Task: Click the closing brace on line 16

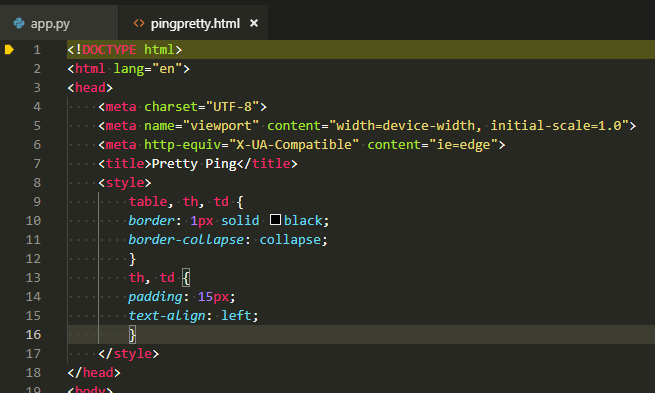Action: click(132, 335)
